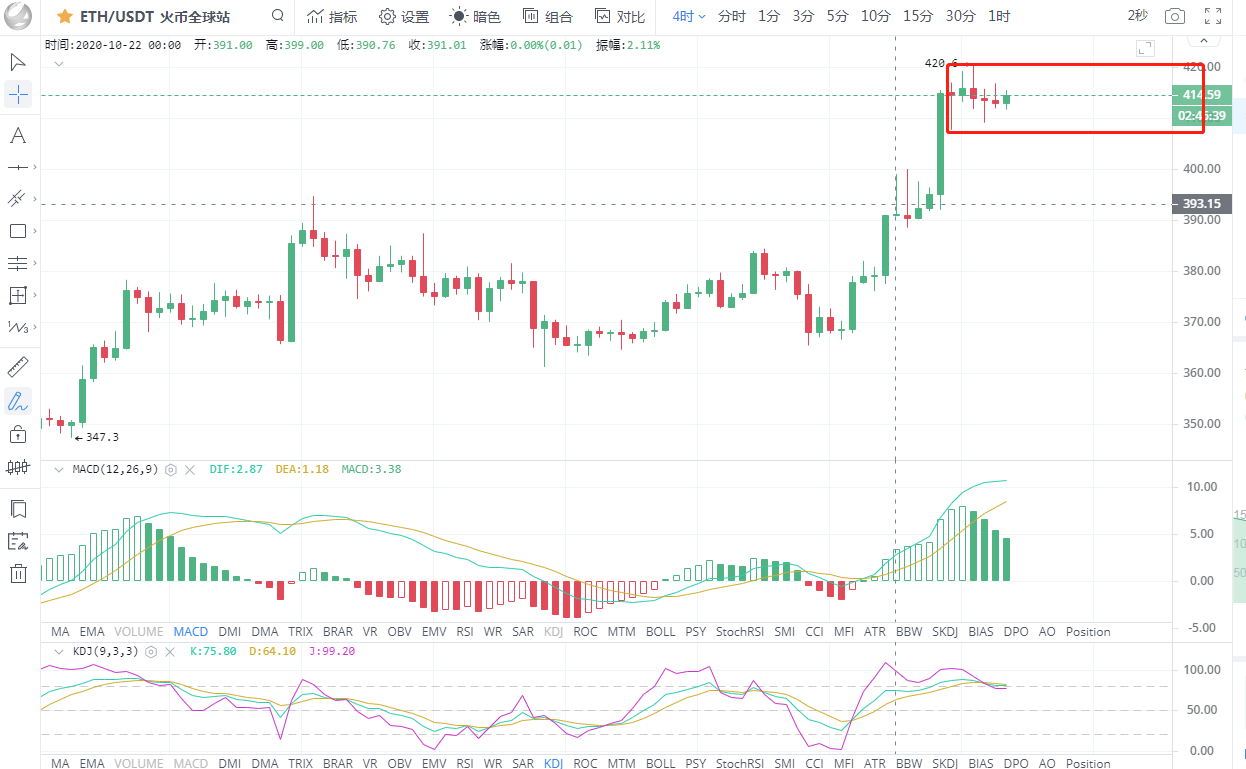
Task: Toggle dark theme (暗色)
Action: point(475,16)
